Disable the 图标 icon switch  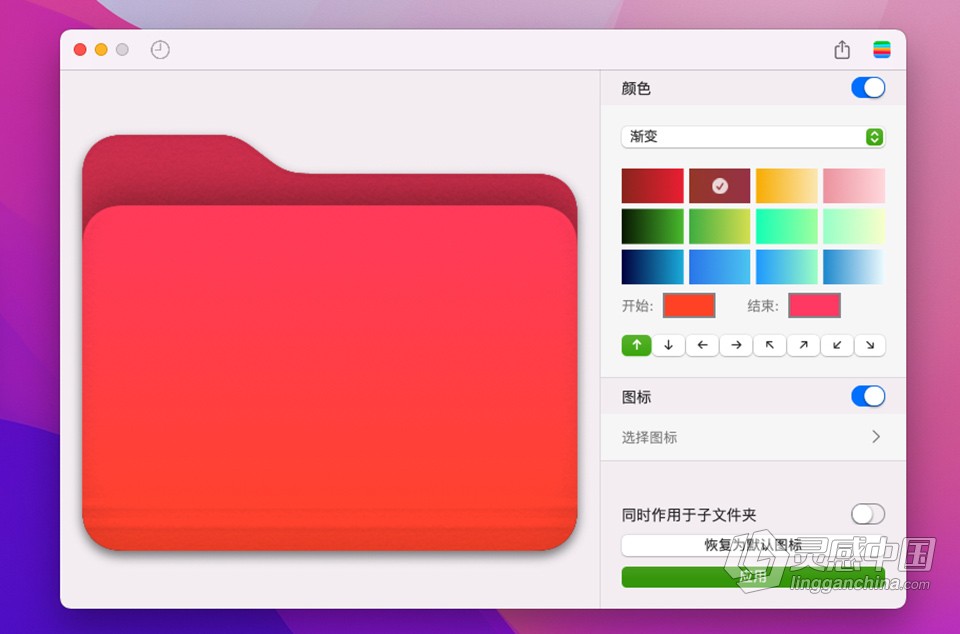[x=868, y=396]
